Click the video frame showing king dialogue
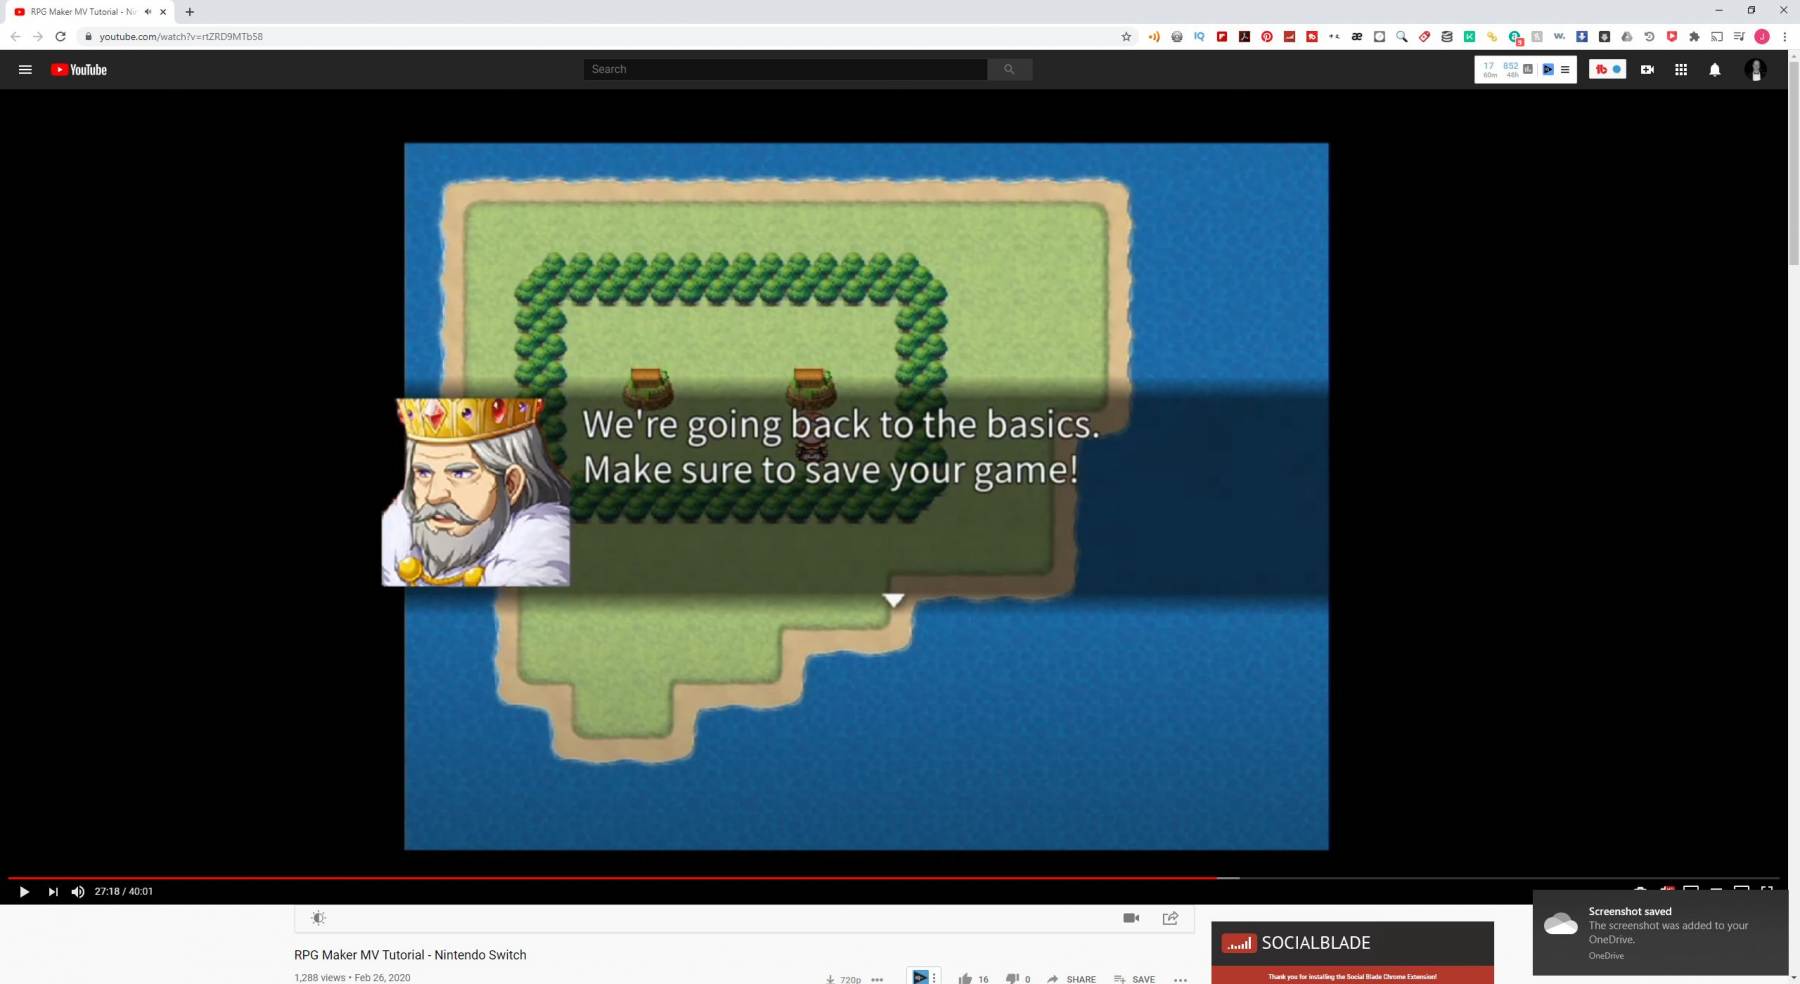Viewport: 1800px width, 984px height. coord(866,496)
